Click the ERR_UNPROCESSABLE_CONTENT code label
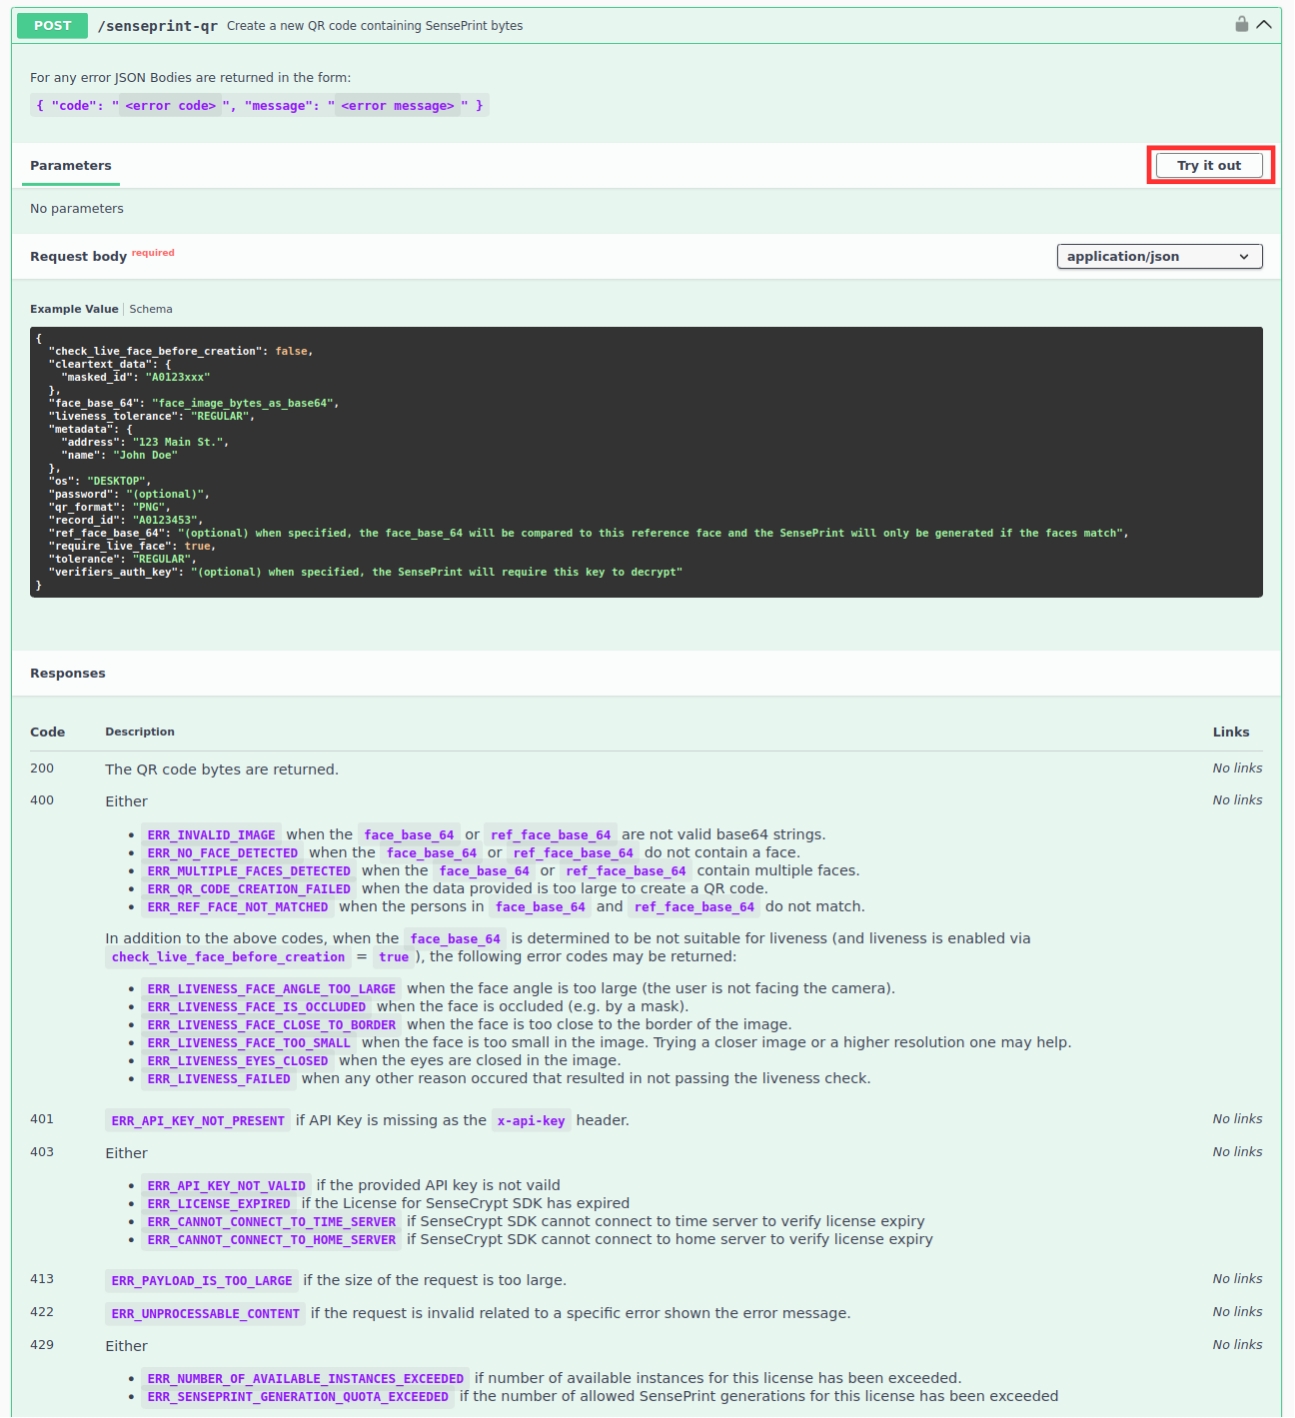The image size is (1295, 1418). [205, 1314]
